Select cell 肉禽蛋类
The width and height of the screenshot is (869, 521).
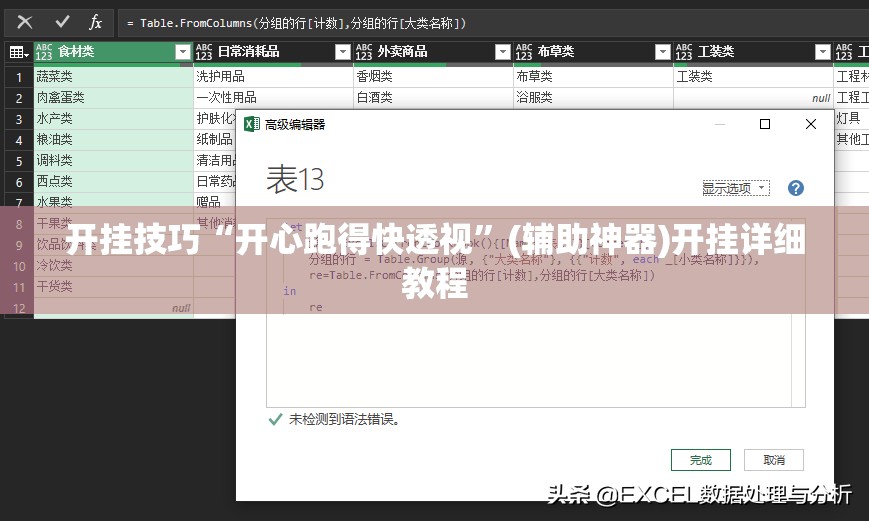[114, 98]
